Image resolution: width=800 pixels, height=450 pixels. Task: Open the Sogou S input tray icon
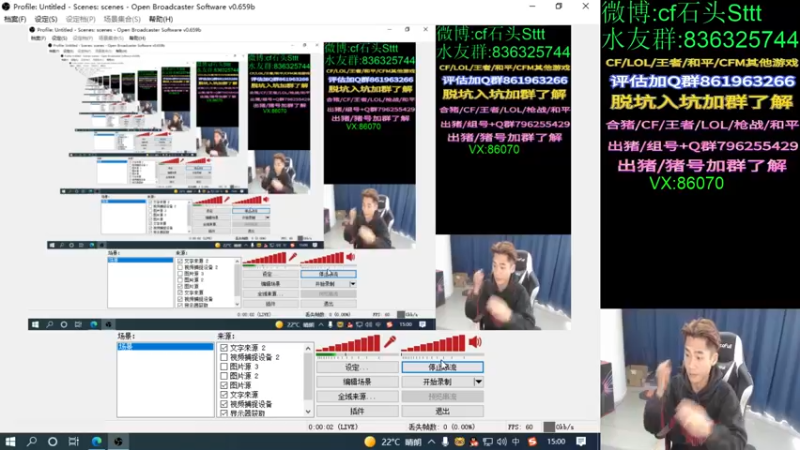(x=532, y=442)
